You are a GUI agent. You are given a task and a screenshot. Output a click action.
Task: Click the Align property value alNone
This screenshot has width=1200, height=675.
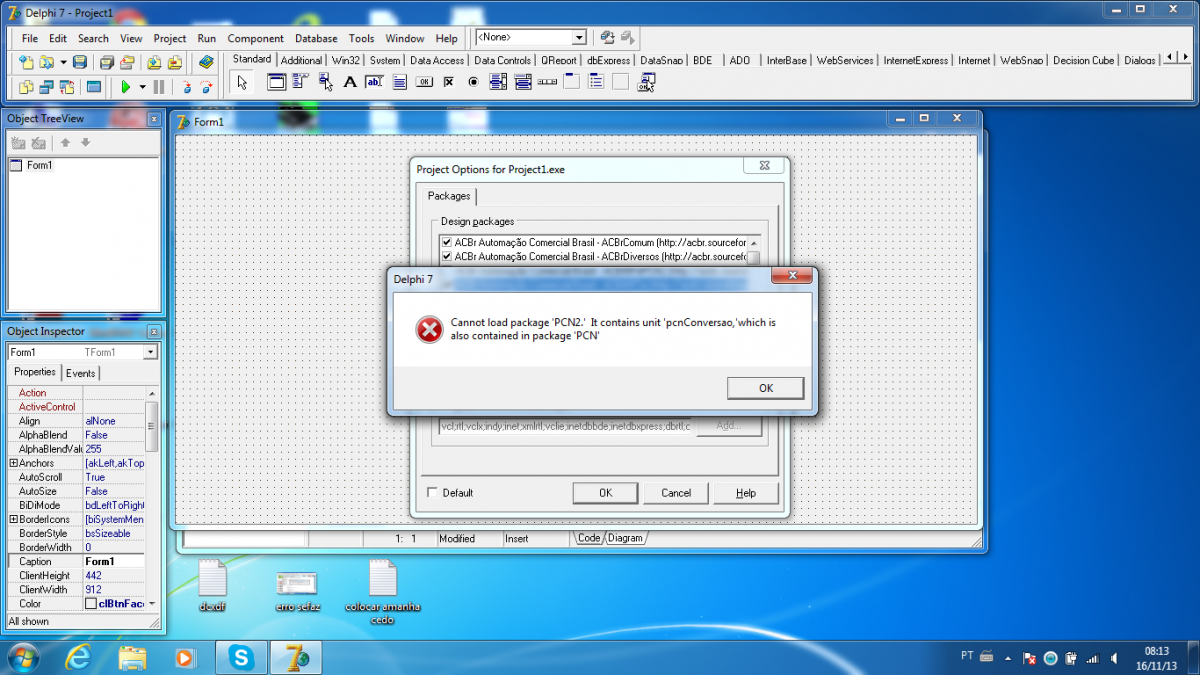point(114,421)
